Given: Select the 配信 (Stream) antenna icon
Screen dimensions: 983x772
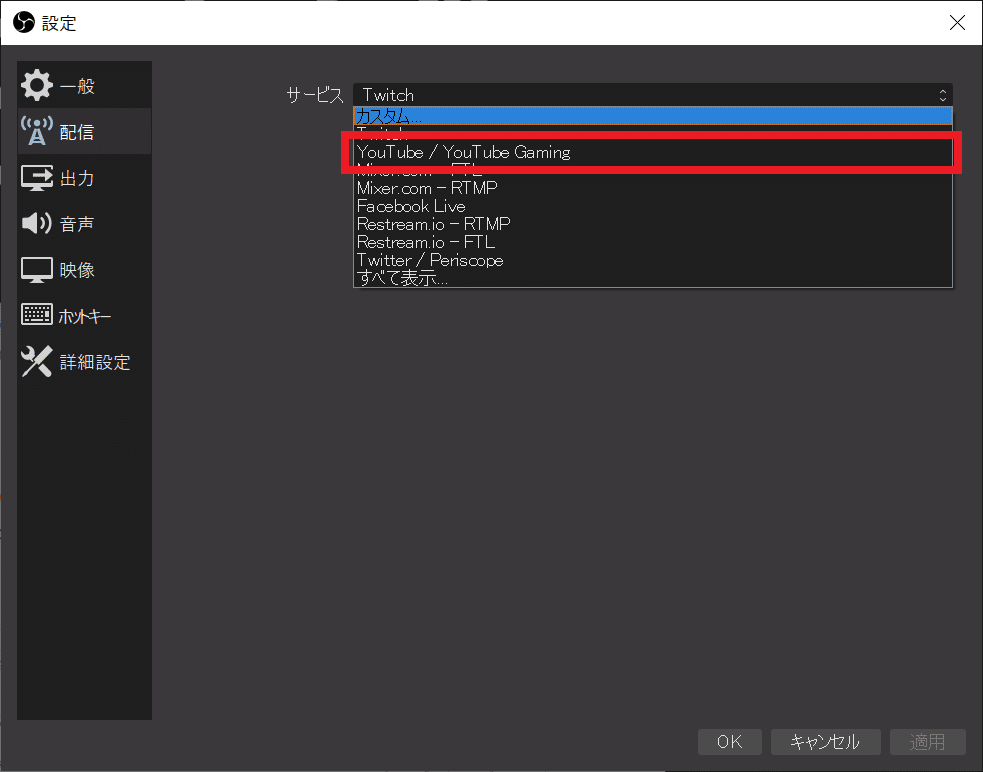Looking at the screenshot, I should 36,131.
